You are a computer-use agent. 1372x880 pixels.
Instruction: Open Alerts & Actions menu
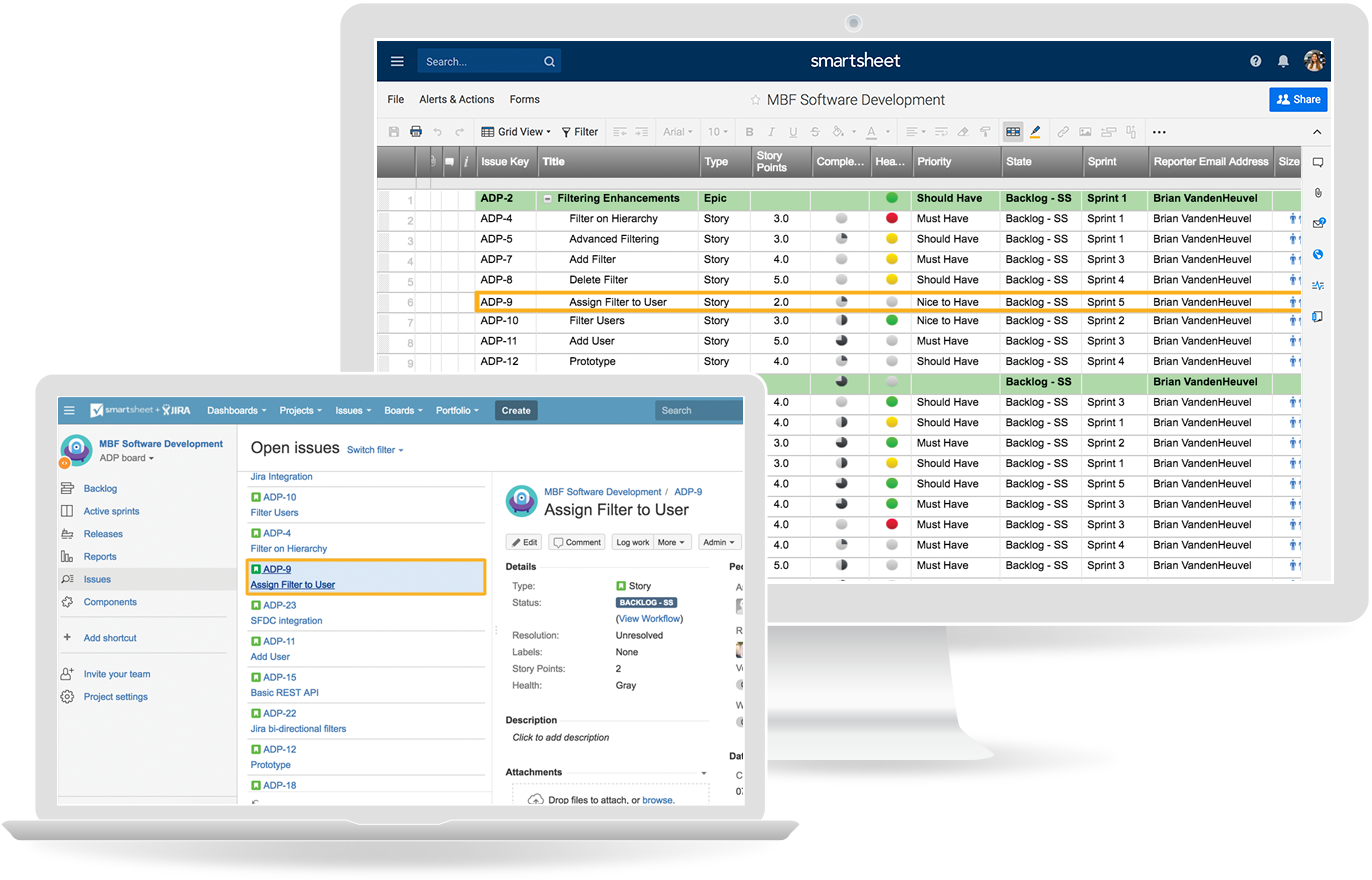(457, 99)
